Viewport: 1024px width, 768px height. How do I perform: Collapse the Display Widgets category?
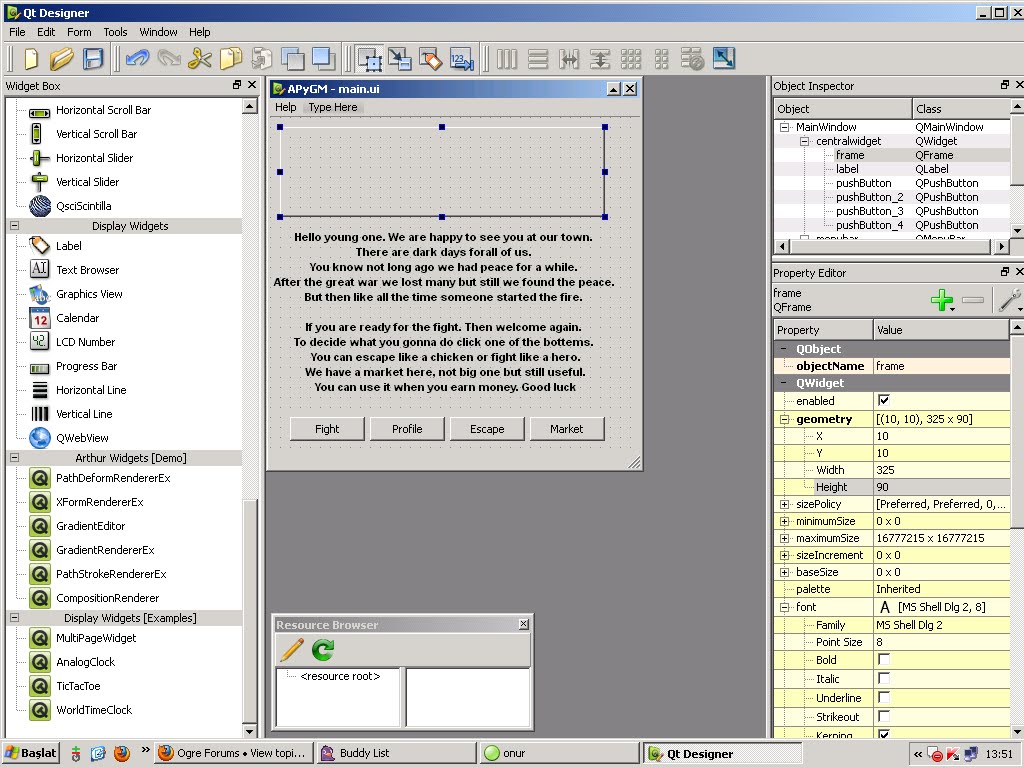[x=14, y=225]
